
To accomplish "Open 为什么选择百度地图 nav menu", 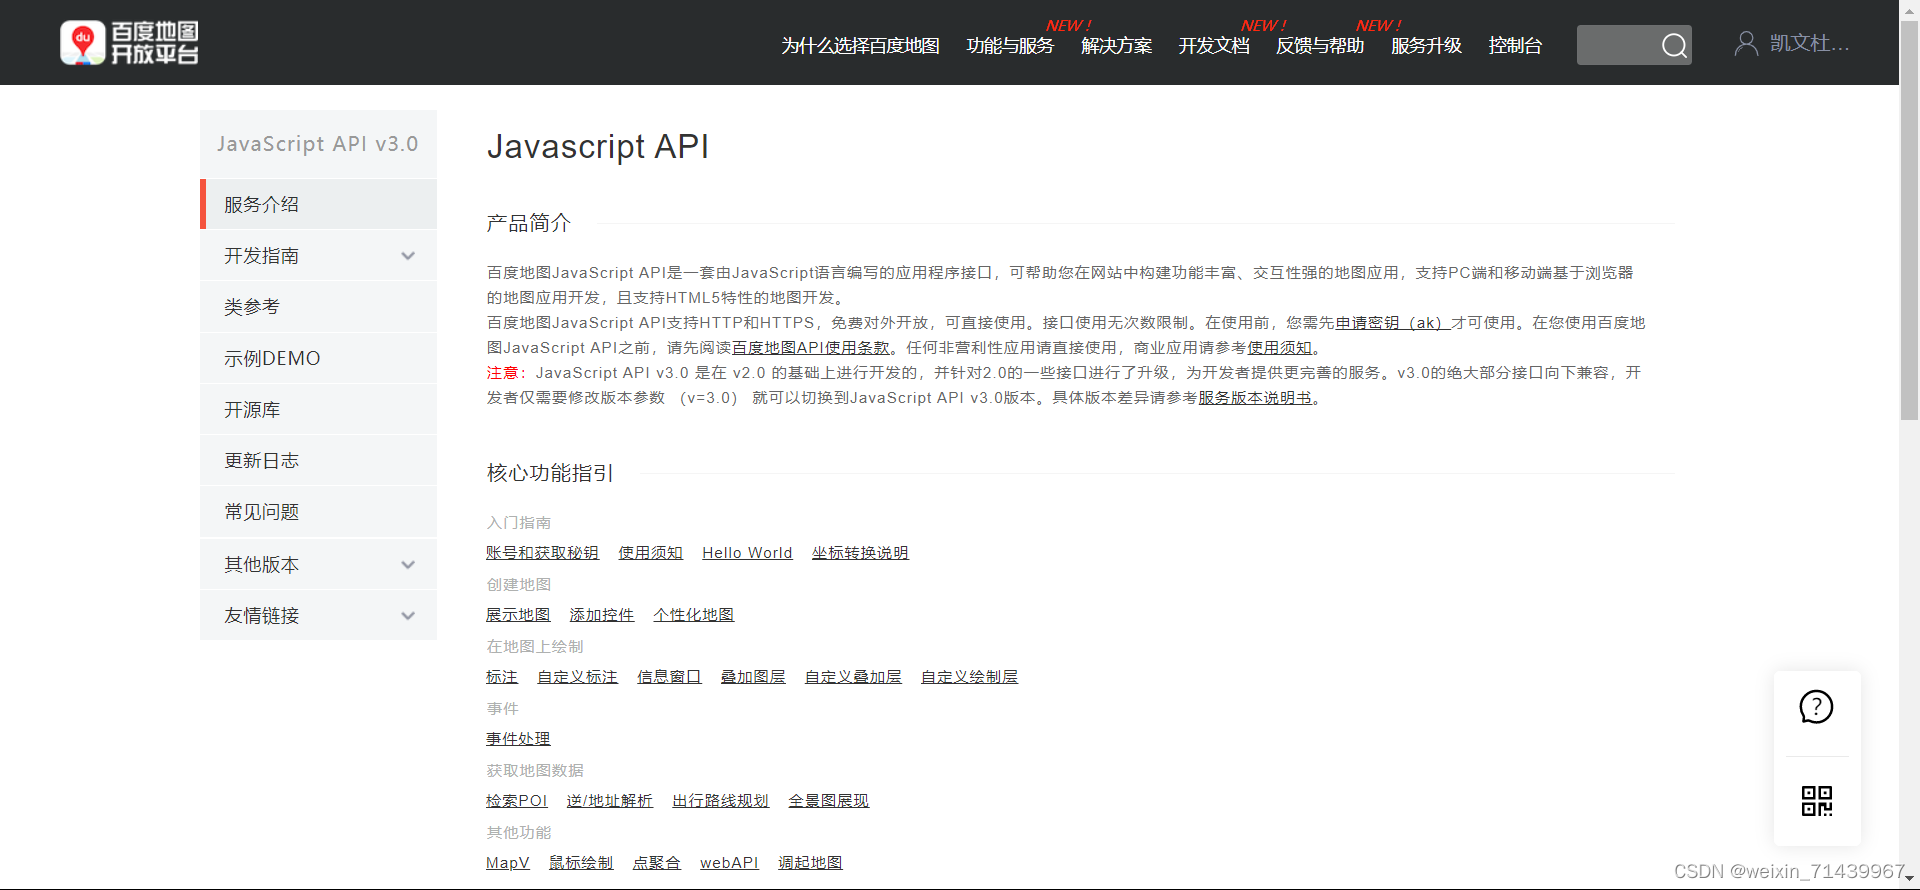I will tap(860, 46).
